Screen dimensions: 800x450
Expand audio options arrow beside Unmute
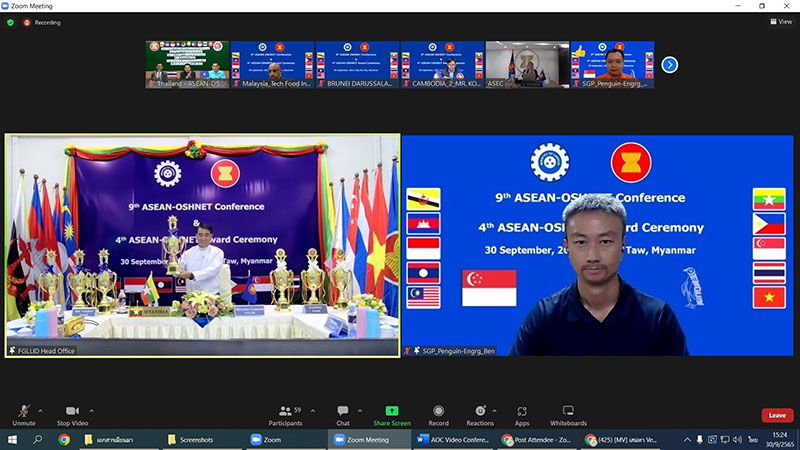(x=40, y=409)
